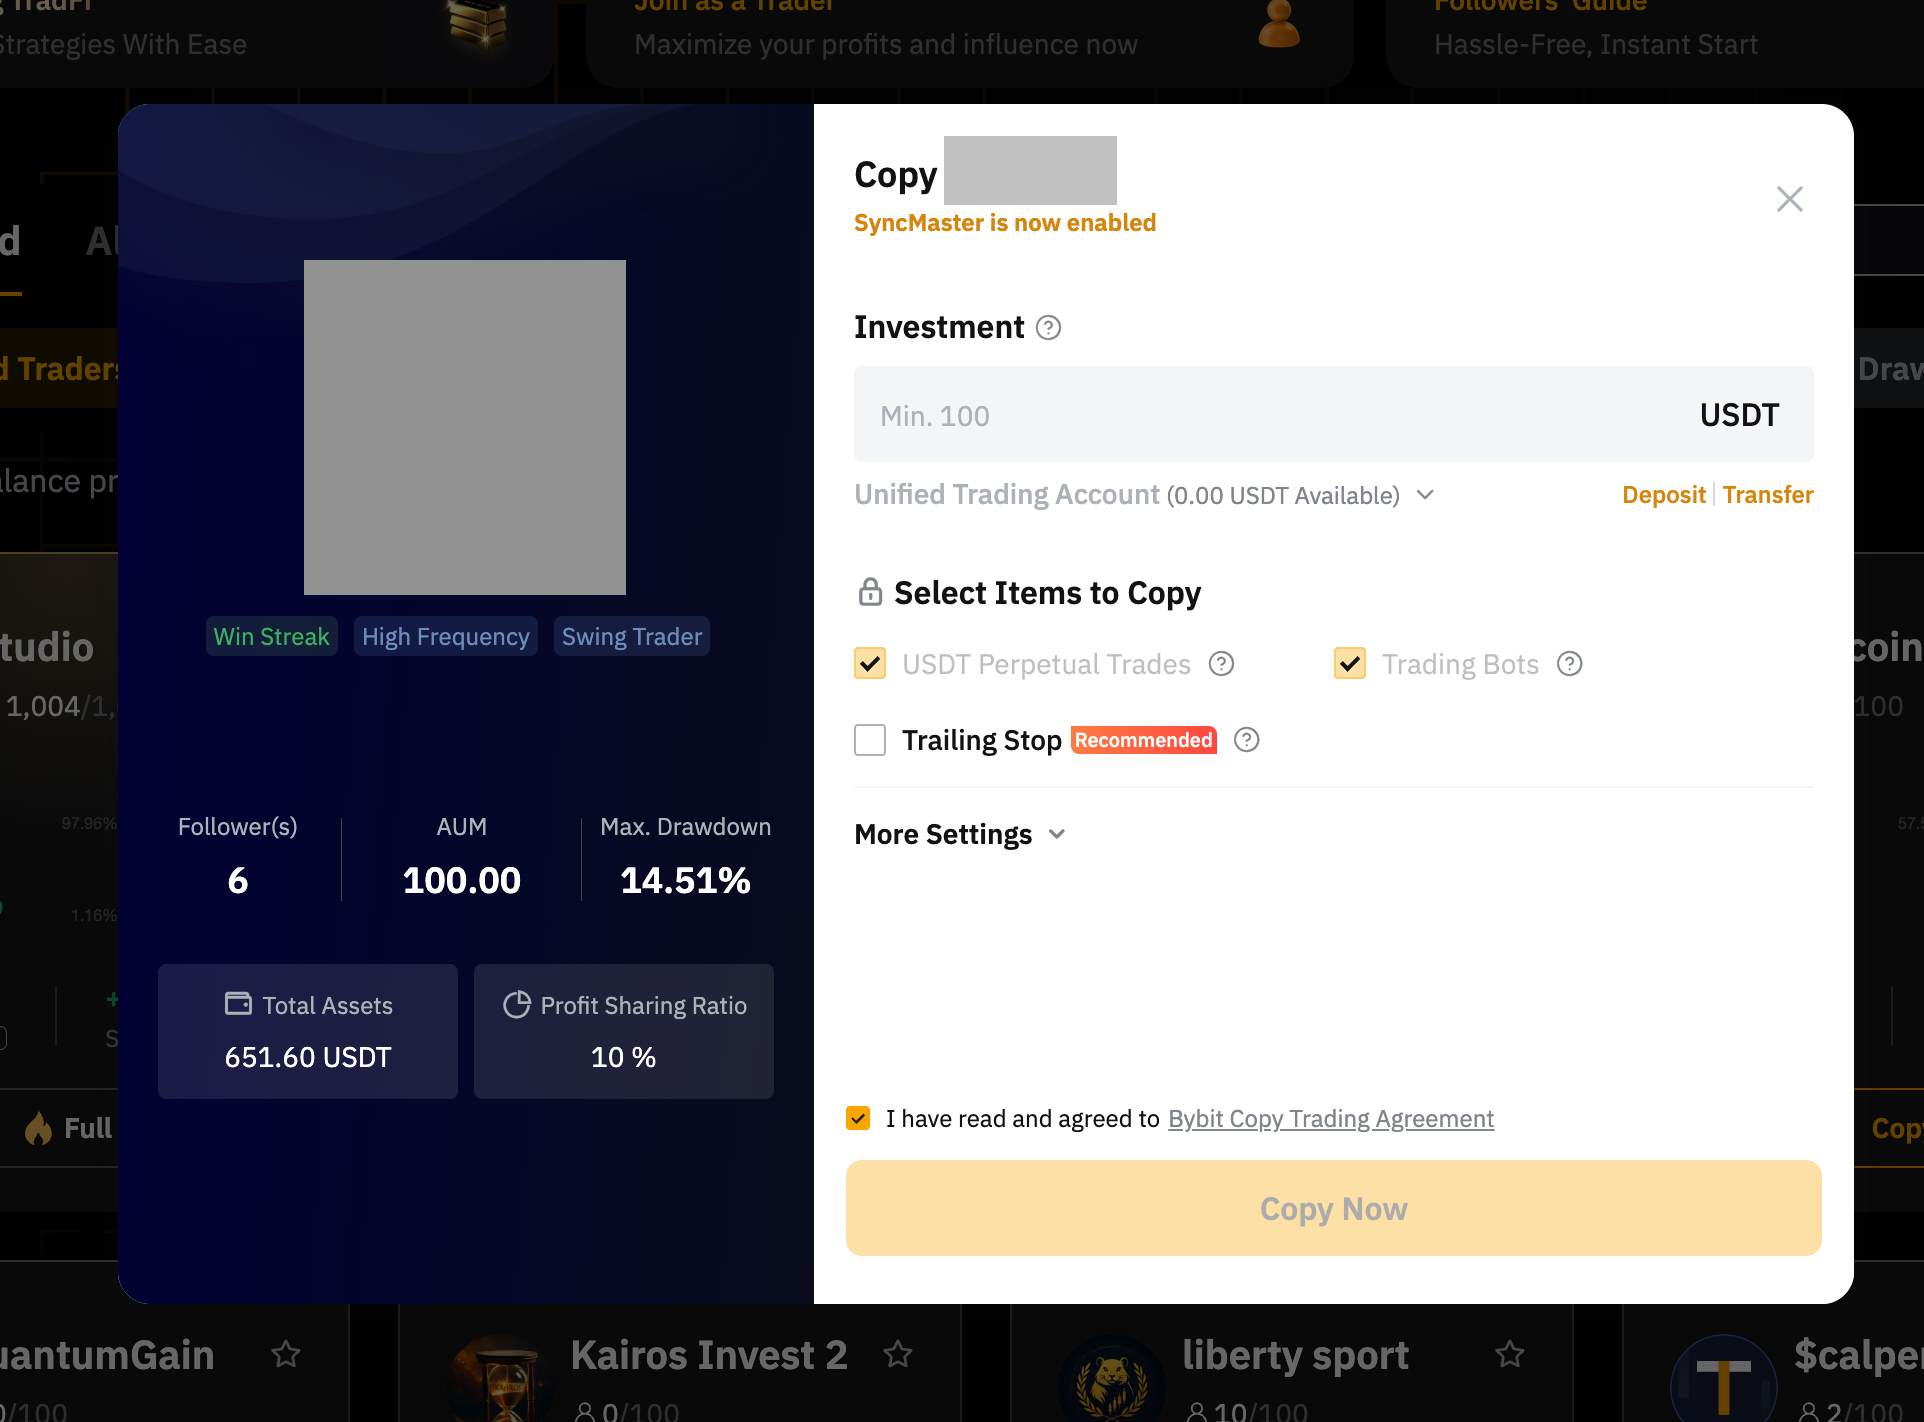Image resolution: width=1924 pixels, height=1422 pixels.
Task: Click the lock icon beside Select Items to Copy
Action: click(870, 592)
